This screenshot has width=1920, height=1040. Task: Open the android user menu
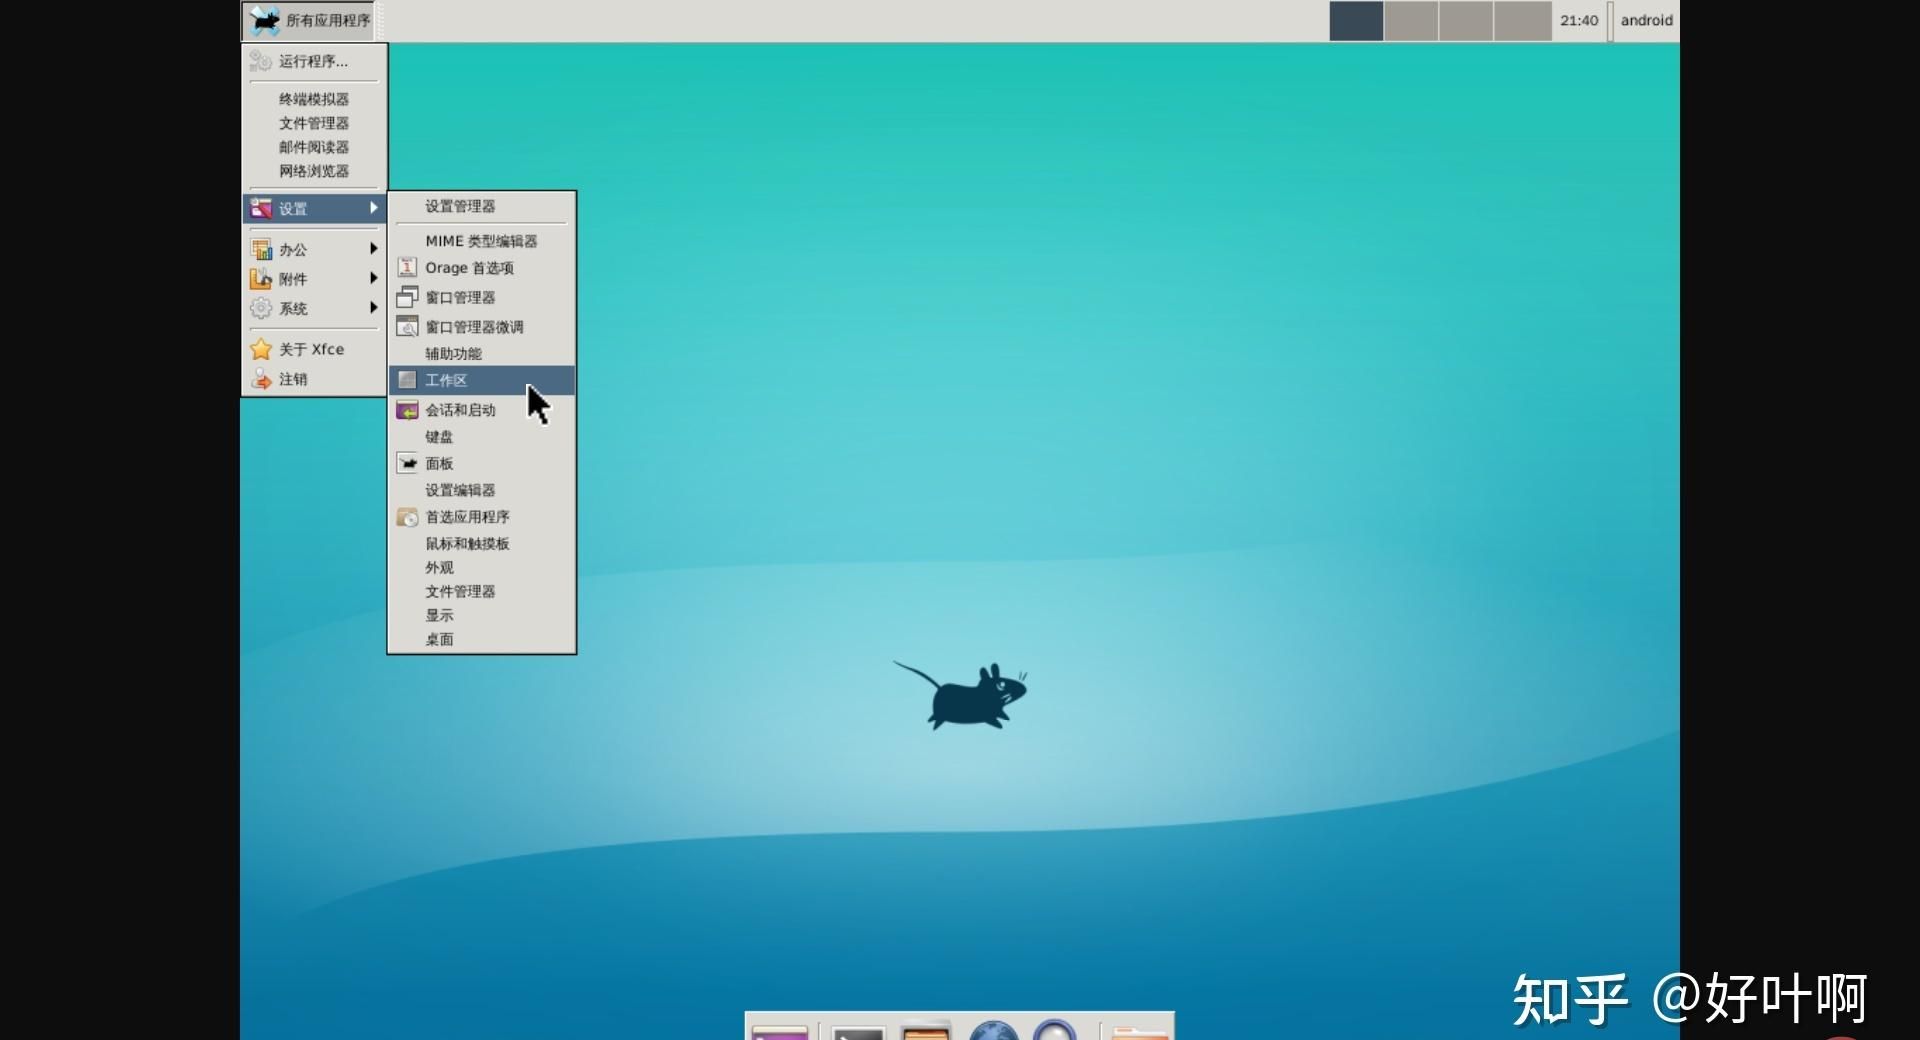pos(1646,20)
